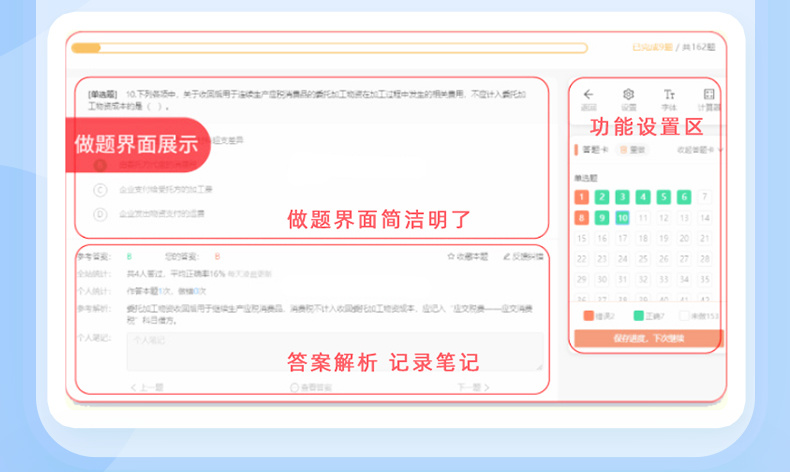Jump to question 11 in answer card
790x472 pixels.
[x=643, y=218]
